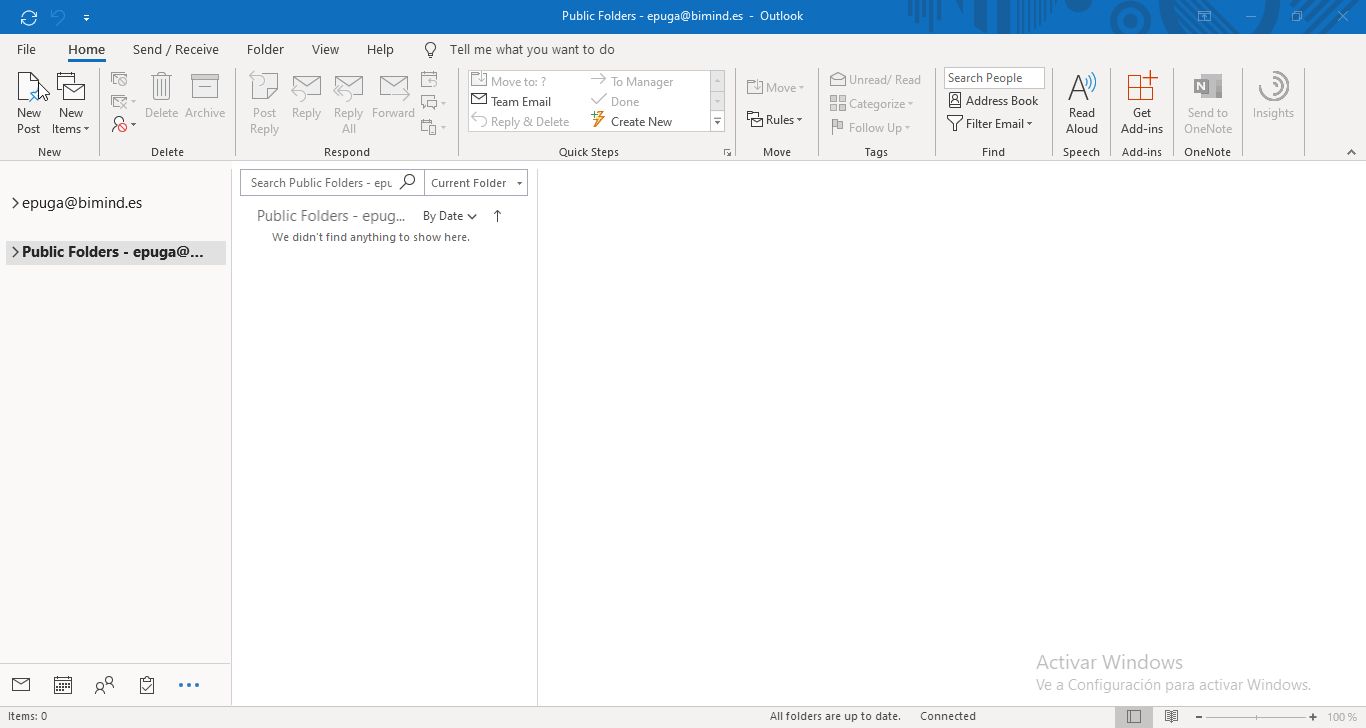
Task: Start Read Aloud speech
Action: coord(1082,103)
